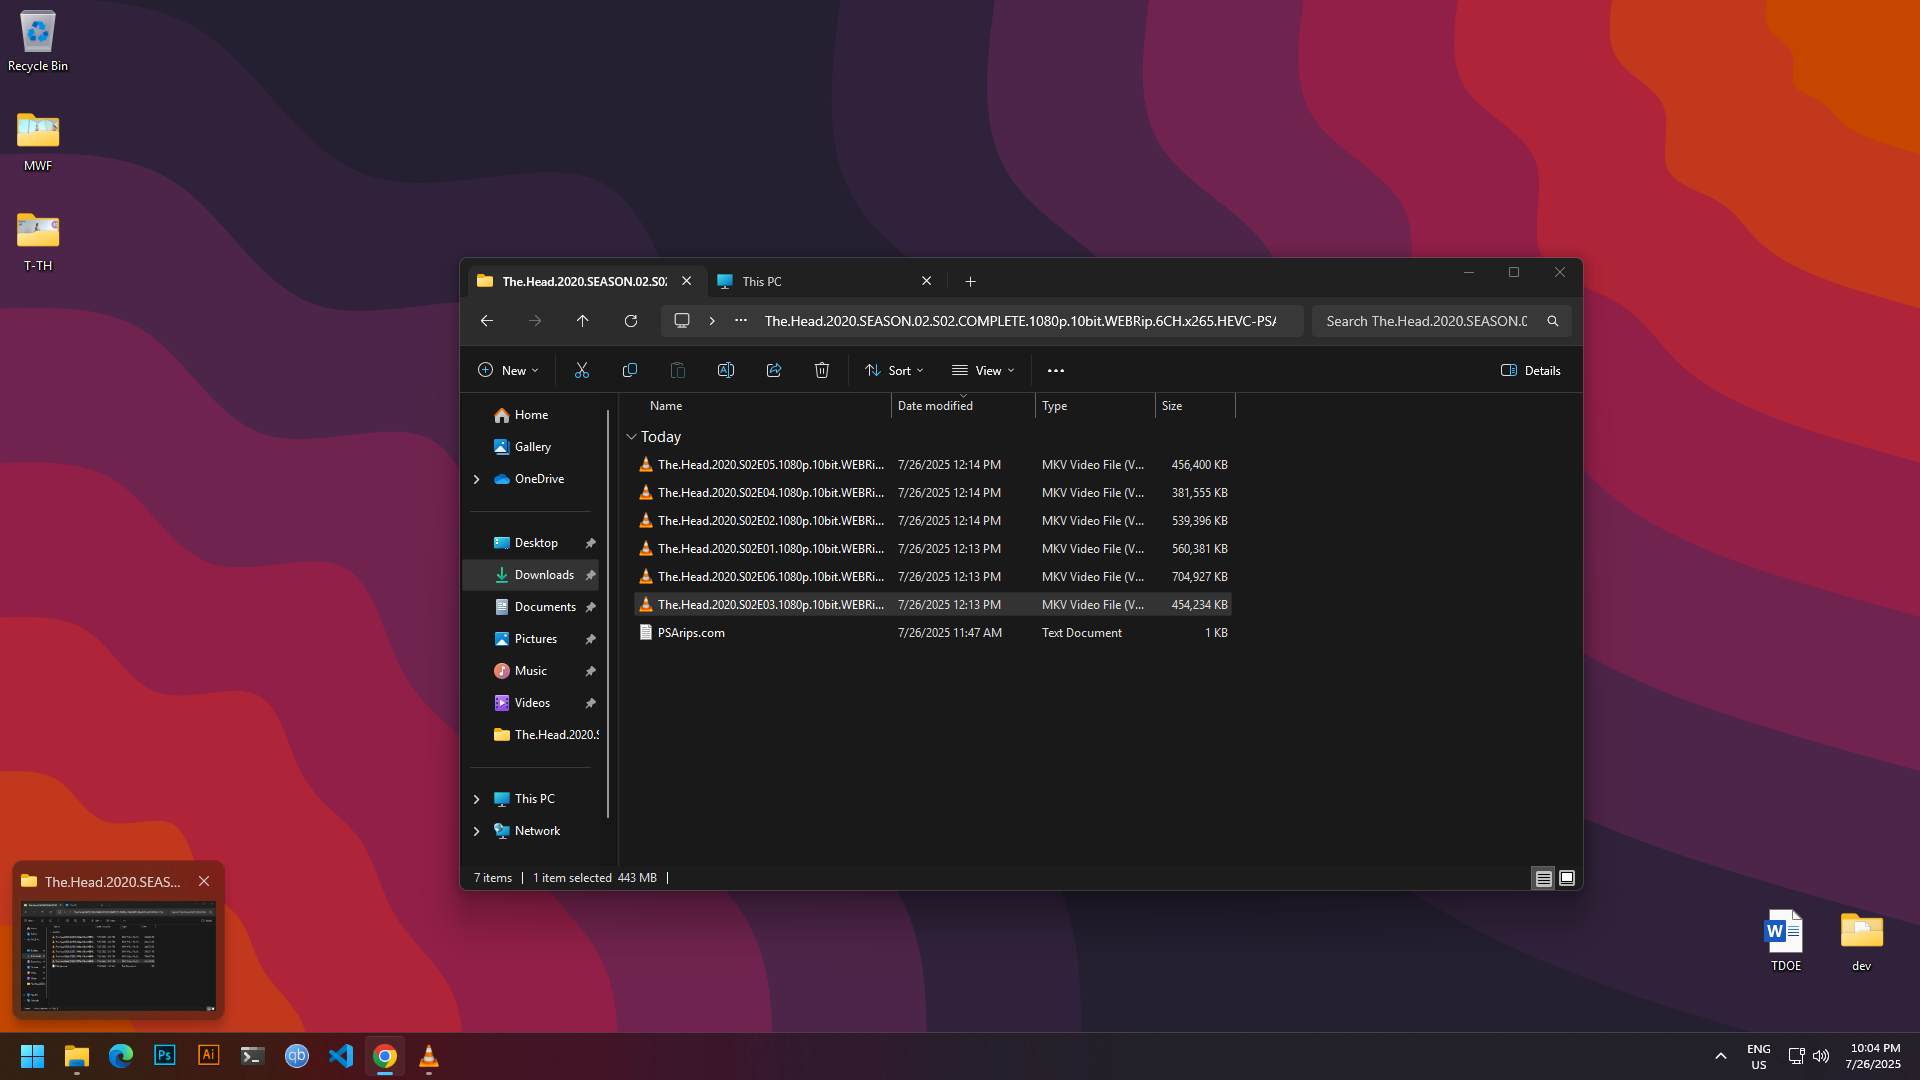This screenshot has width=1920, height=1080.
Task: Click the Forward arrow button
Action: [535, 321]
